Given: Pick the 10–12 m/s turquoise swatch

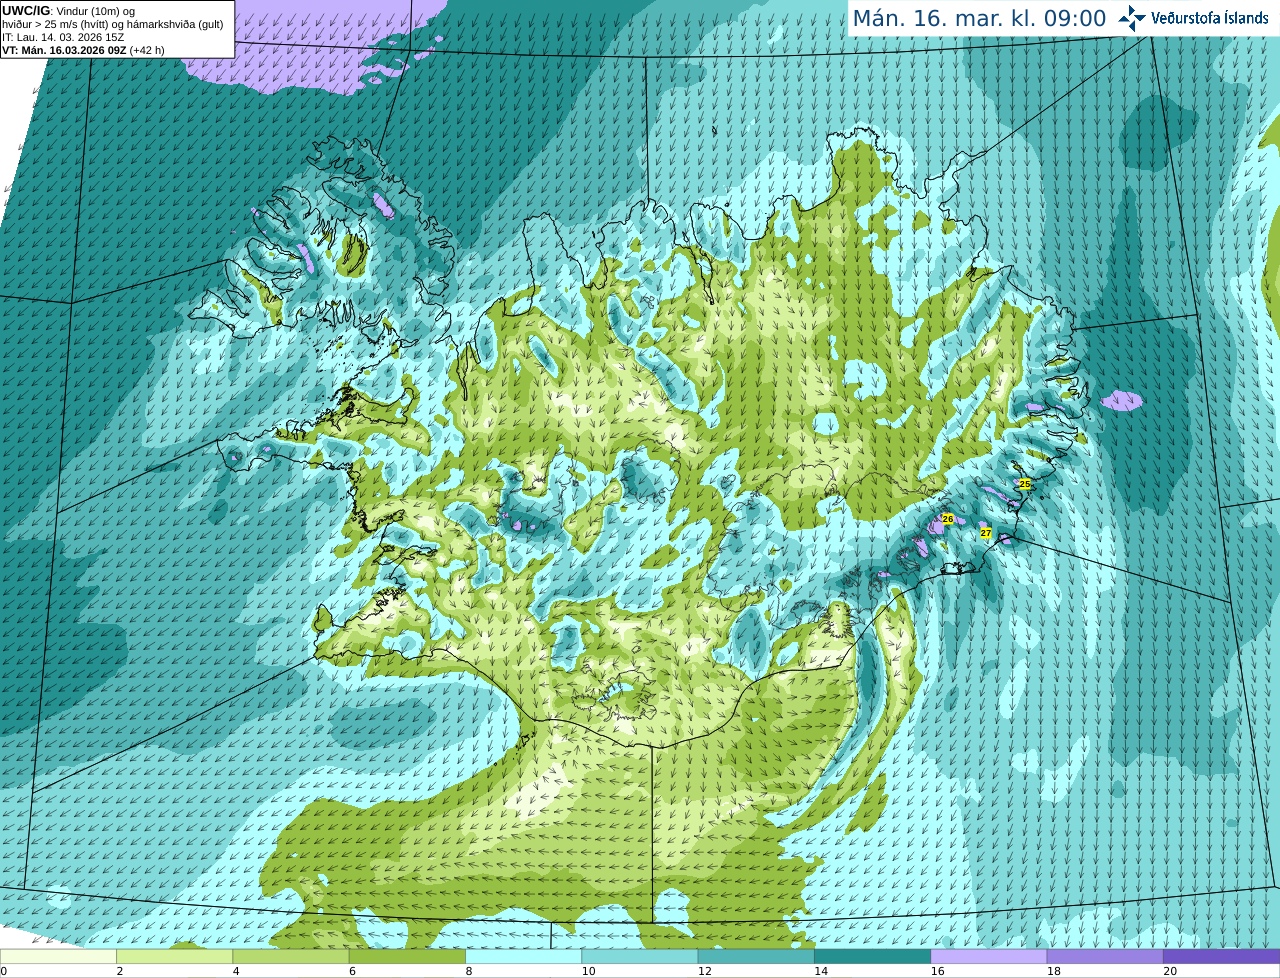Looking at the screenshot, I should 640,956.
